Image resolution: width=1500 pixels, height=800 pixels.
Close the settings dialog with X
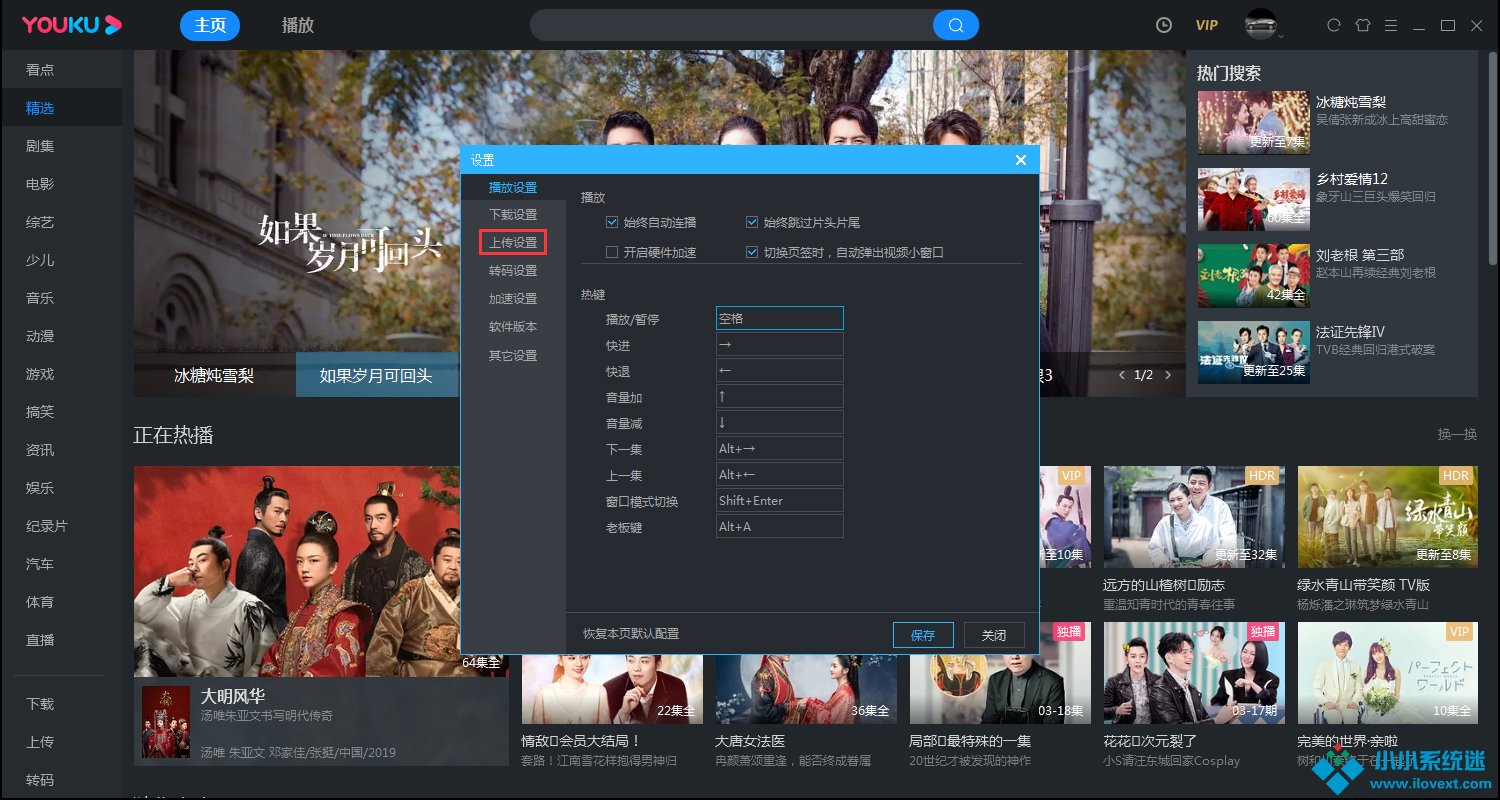point(1020,160)
